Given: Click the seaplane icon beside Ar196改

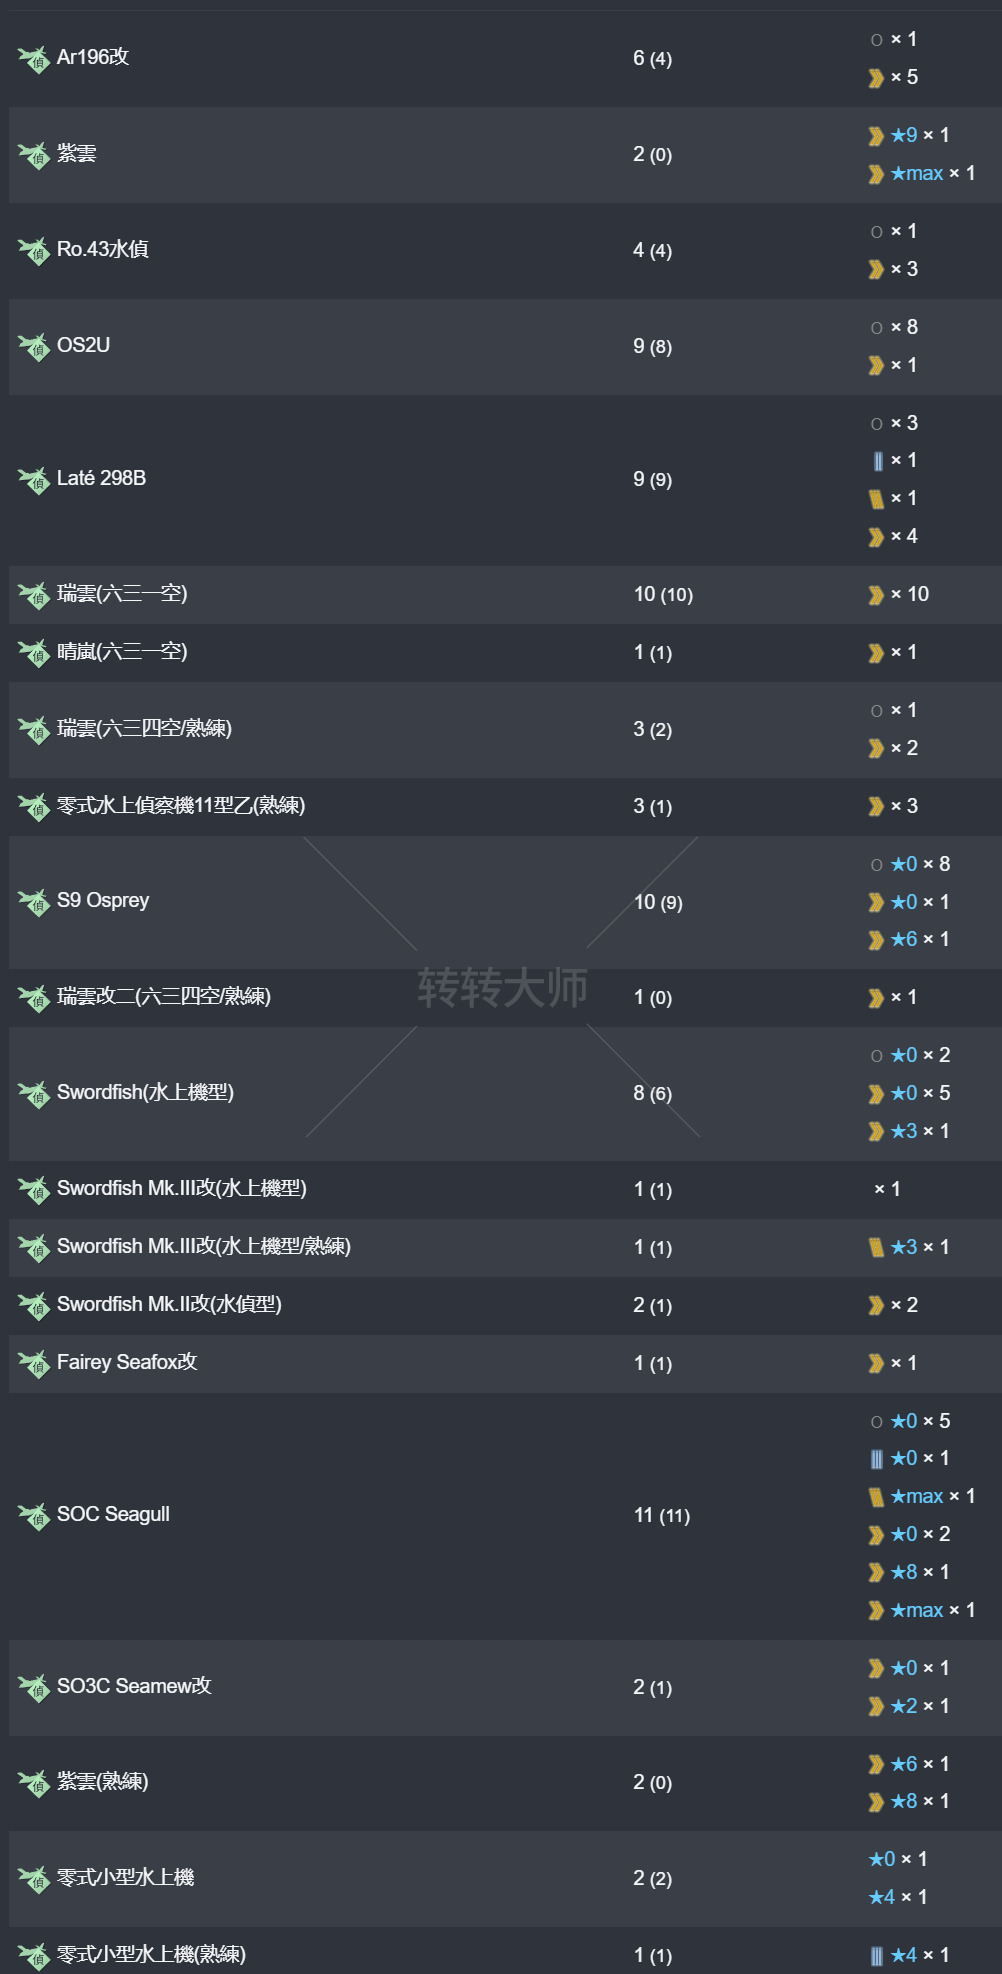Looking at the screenshot, I should pyautogui.click(x=34, y=59).
